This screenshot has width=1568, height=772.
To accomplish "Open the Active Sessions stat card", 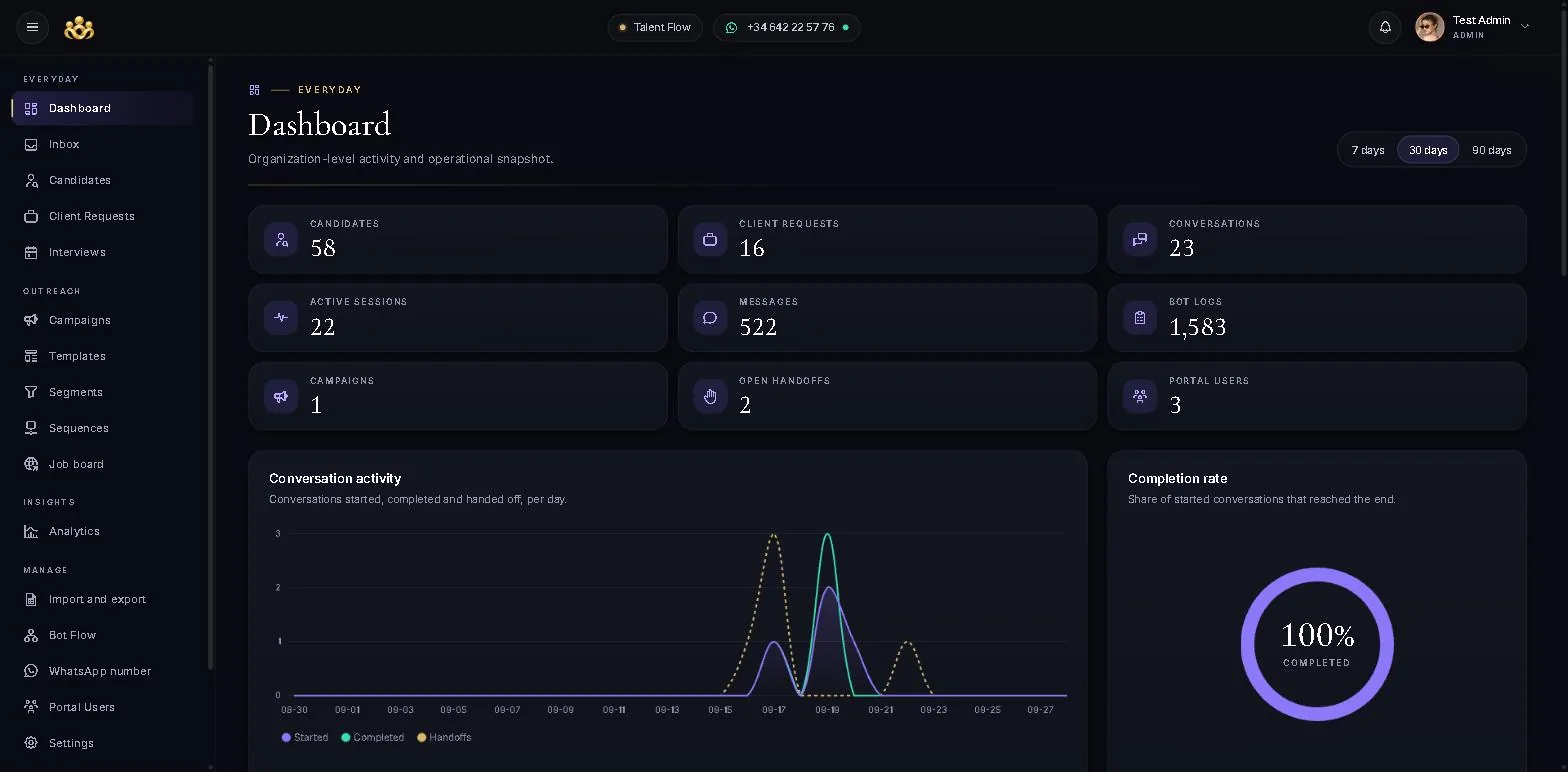I will coord(458,317).
